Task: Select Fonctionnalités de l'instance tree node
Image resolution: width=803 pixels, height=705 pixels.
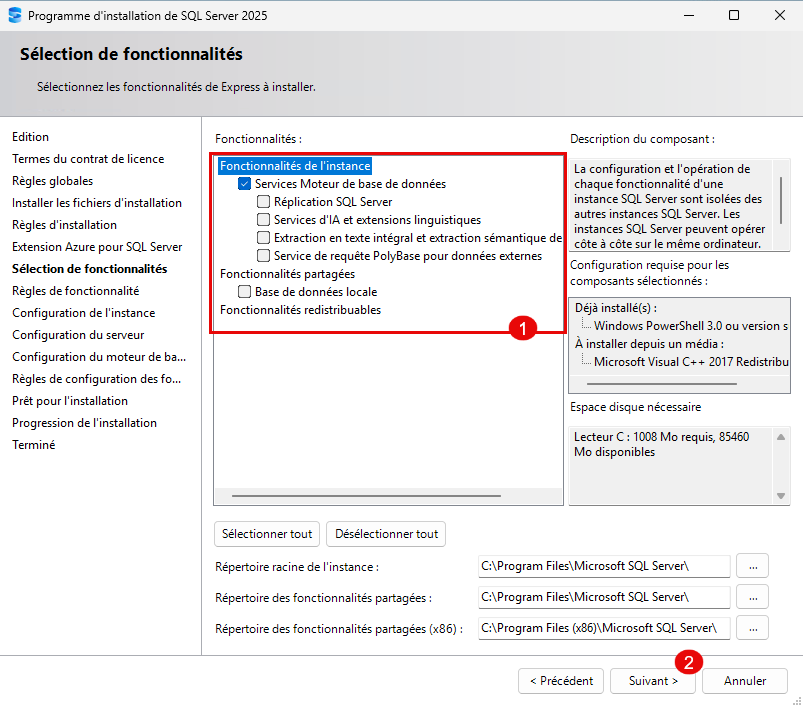Action: (295, 166)
